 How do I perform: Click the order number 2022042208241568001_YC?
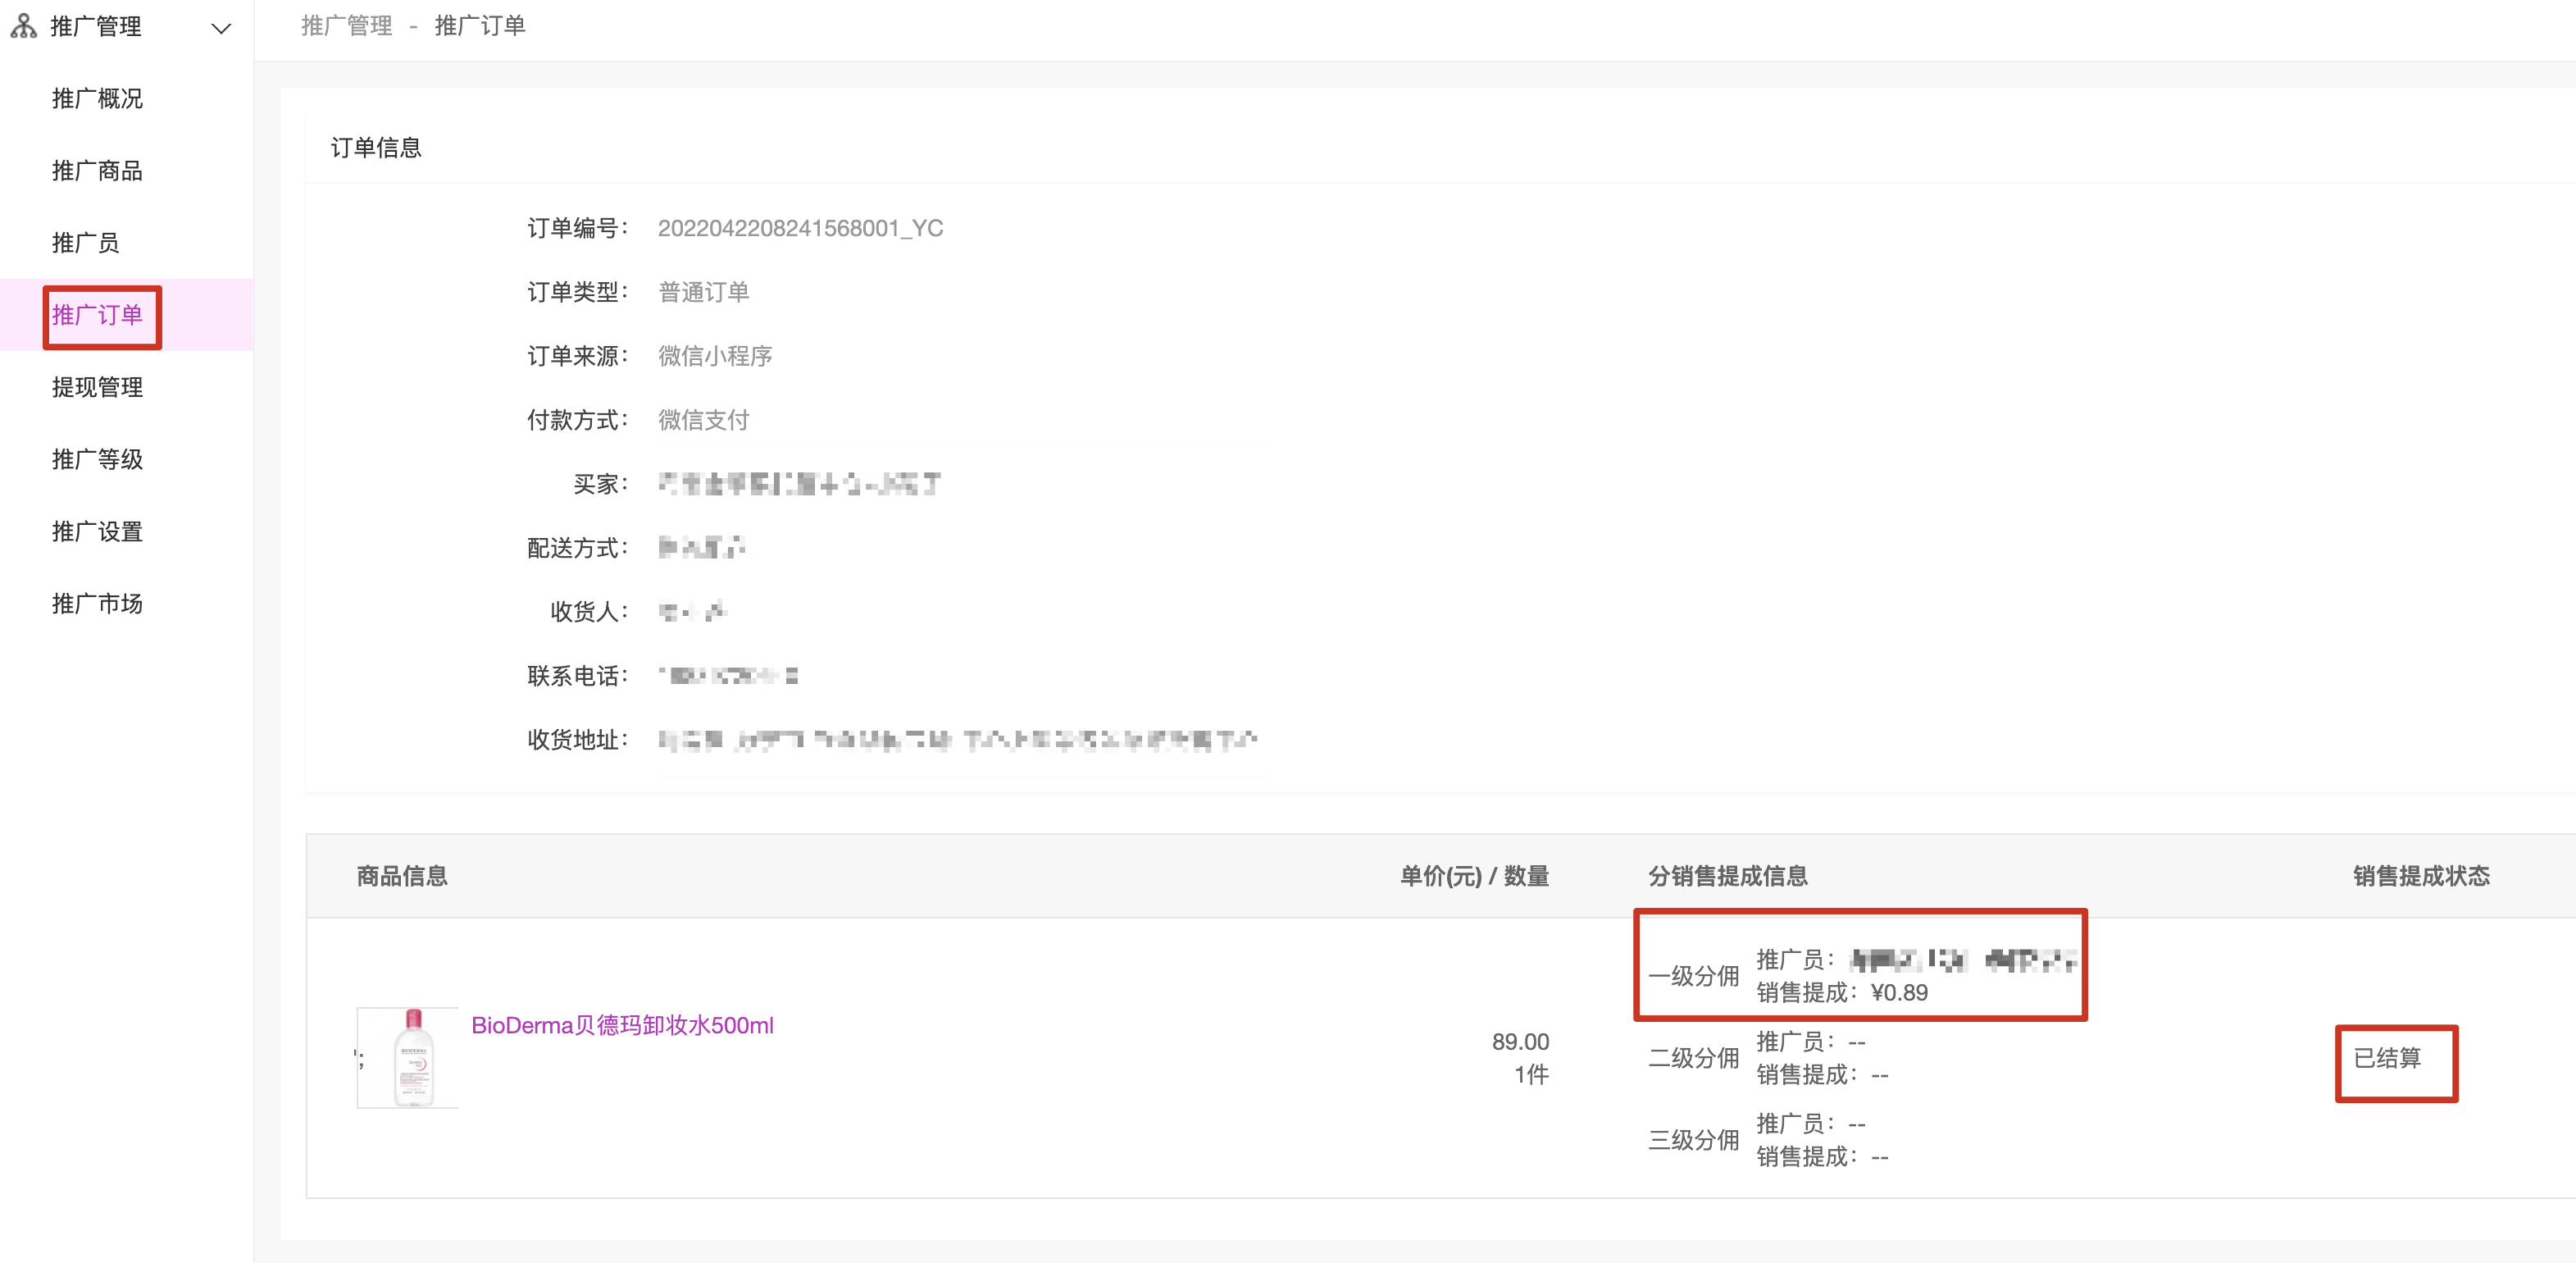[x=800, y=229]
